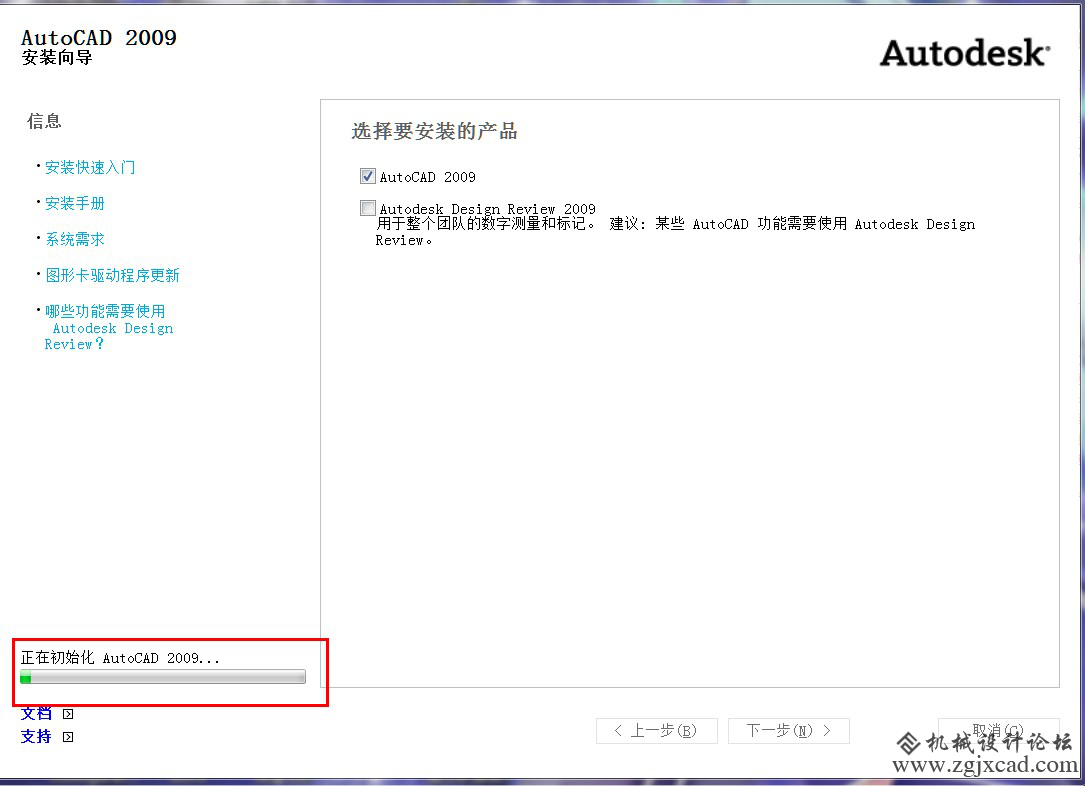This screenshot has height=786, width=1085.
Task: Click the AutoCAD 2009 安装向导 title
Action: (99, 46)
